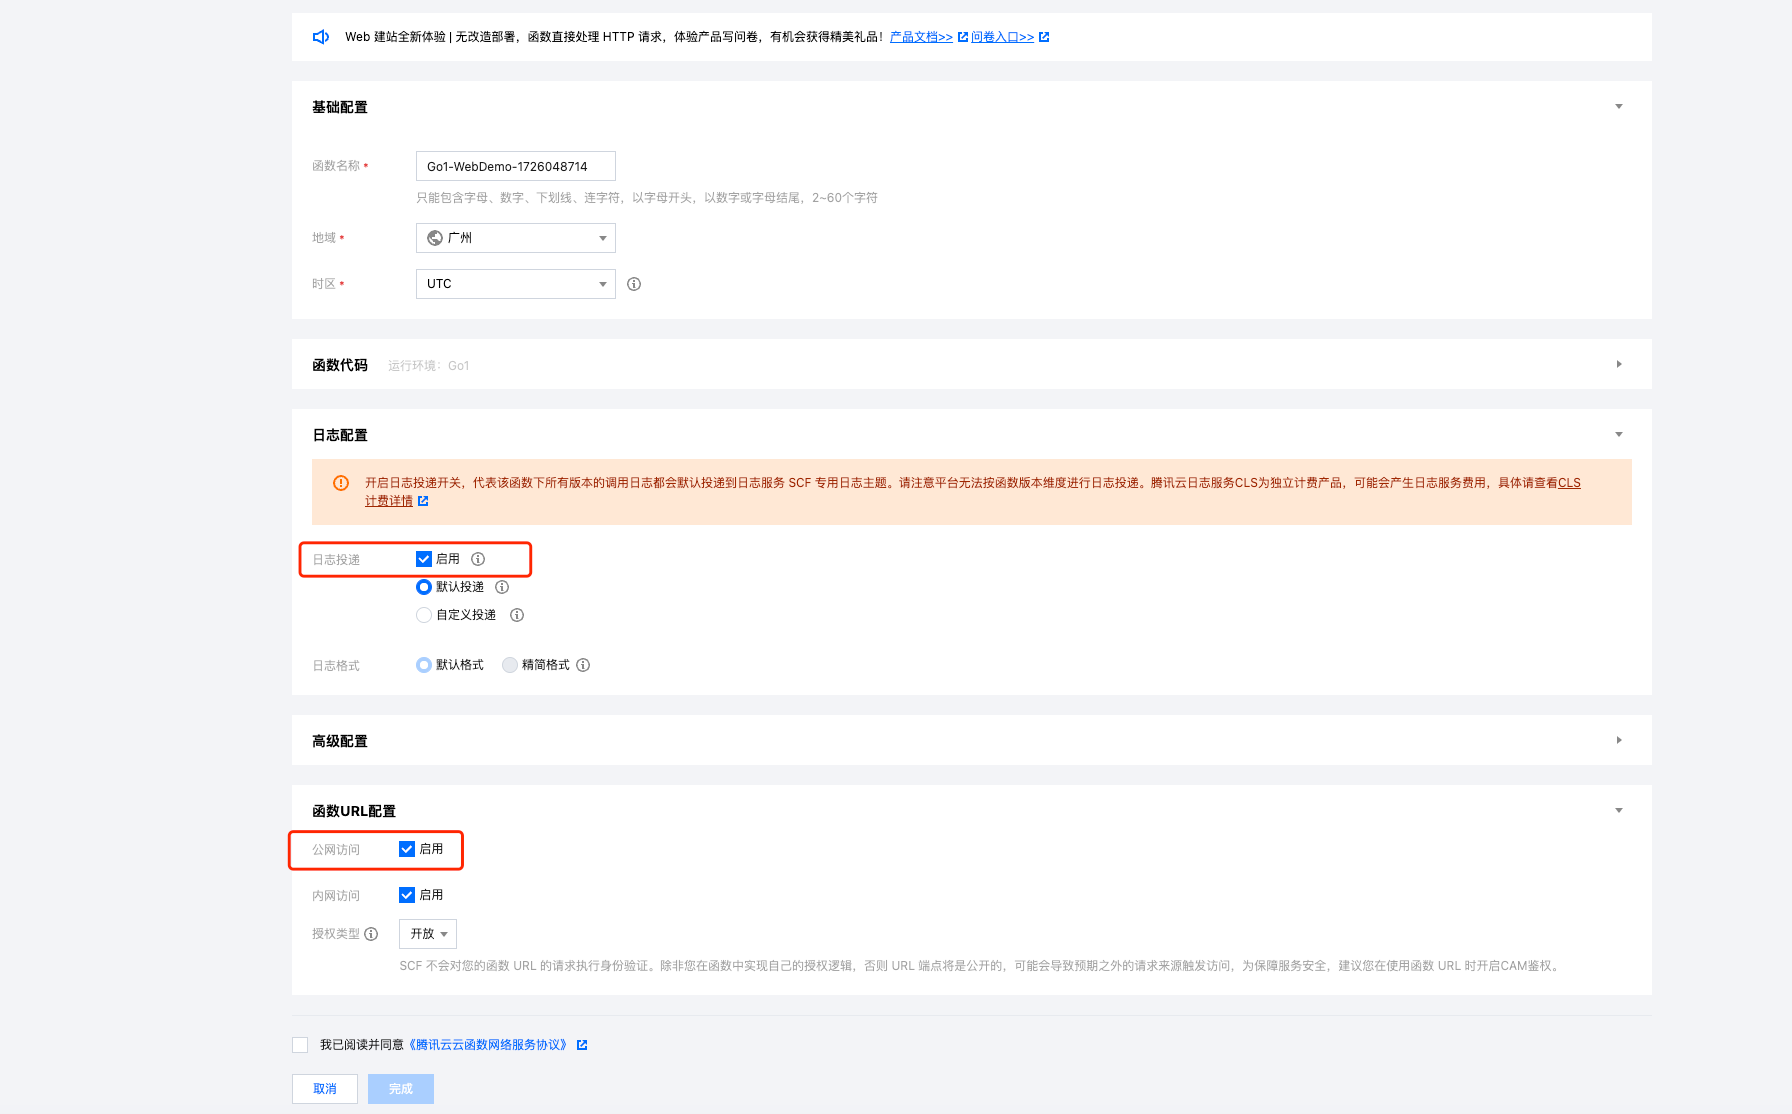Toggle the 内网访问 启用 checkbox
Screen dimensions: 1792x1114
point(407,895)
